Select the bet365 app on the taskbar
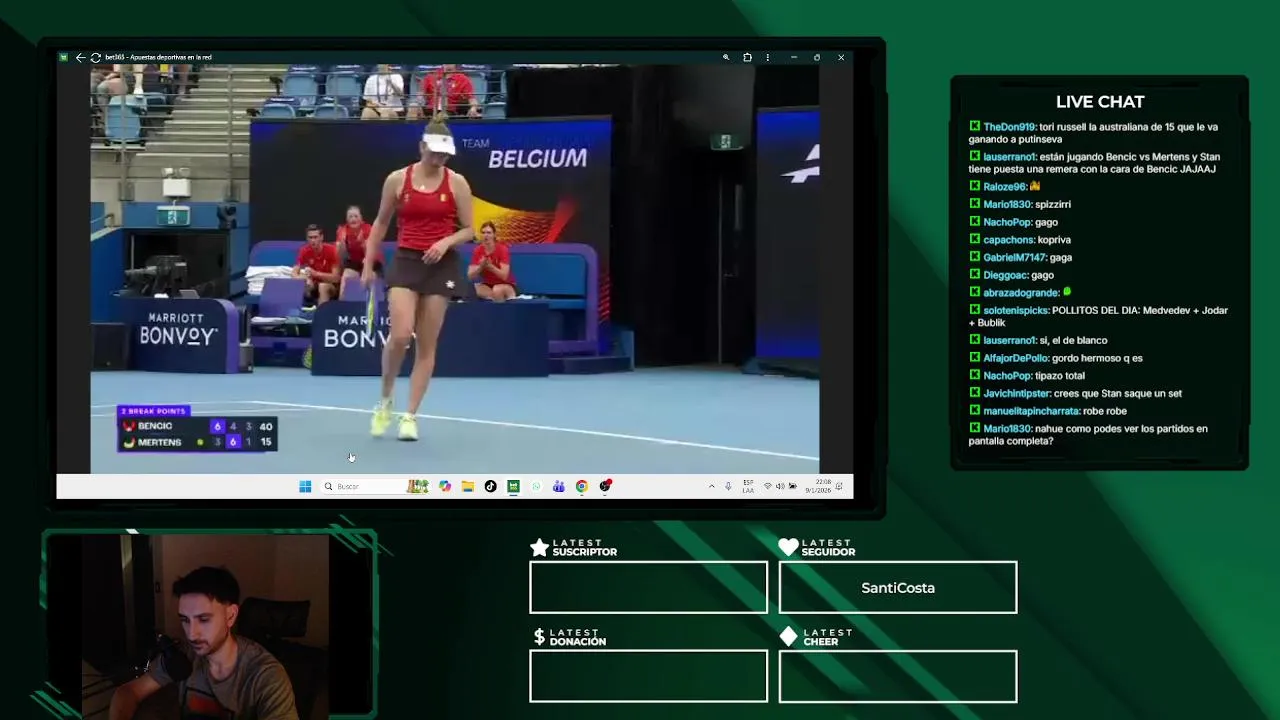1280x720 pixels. [513, 486]
